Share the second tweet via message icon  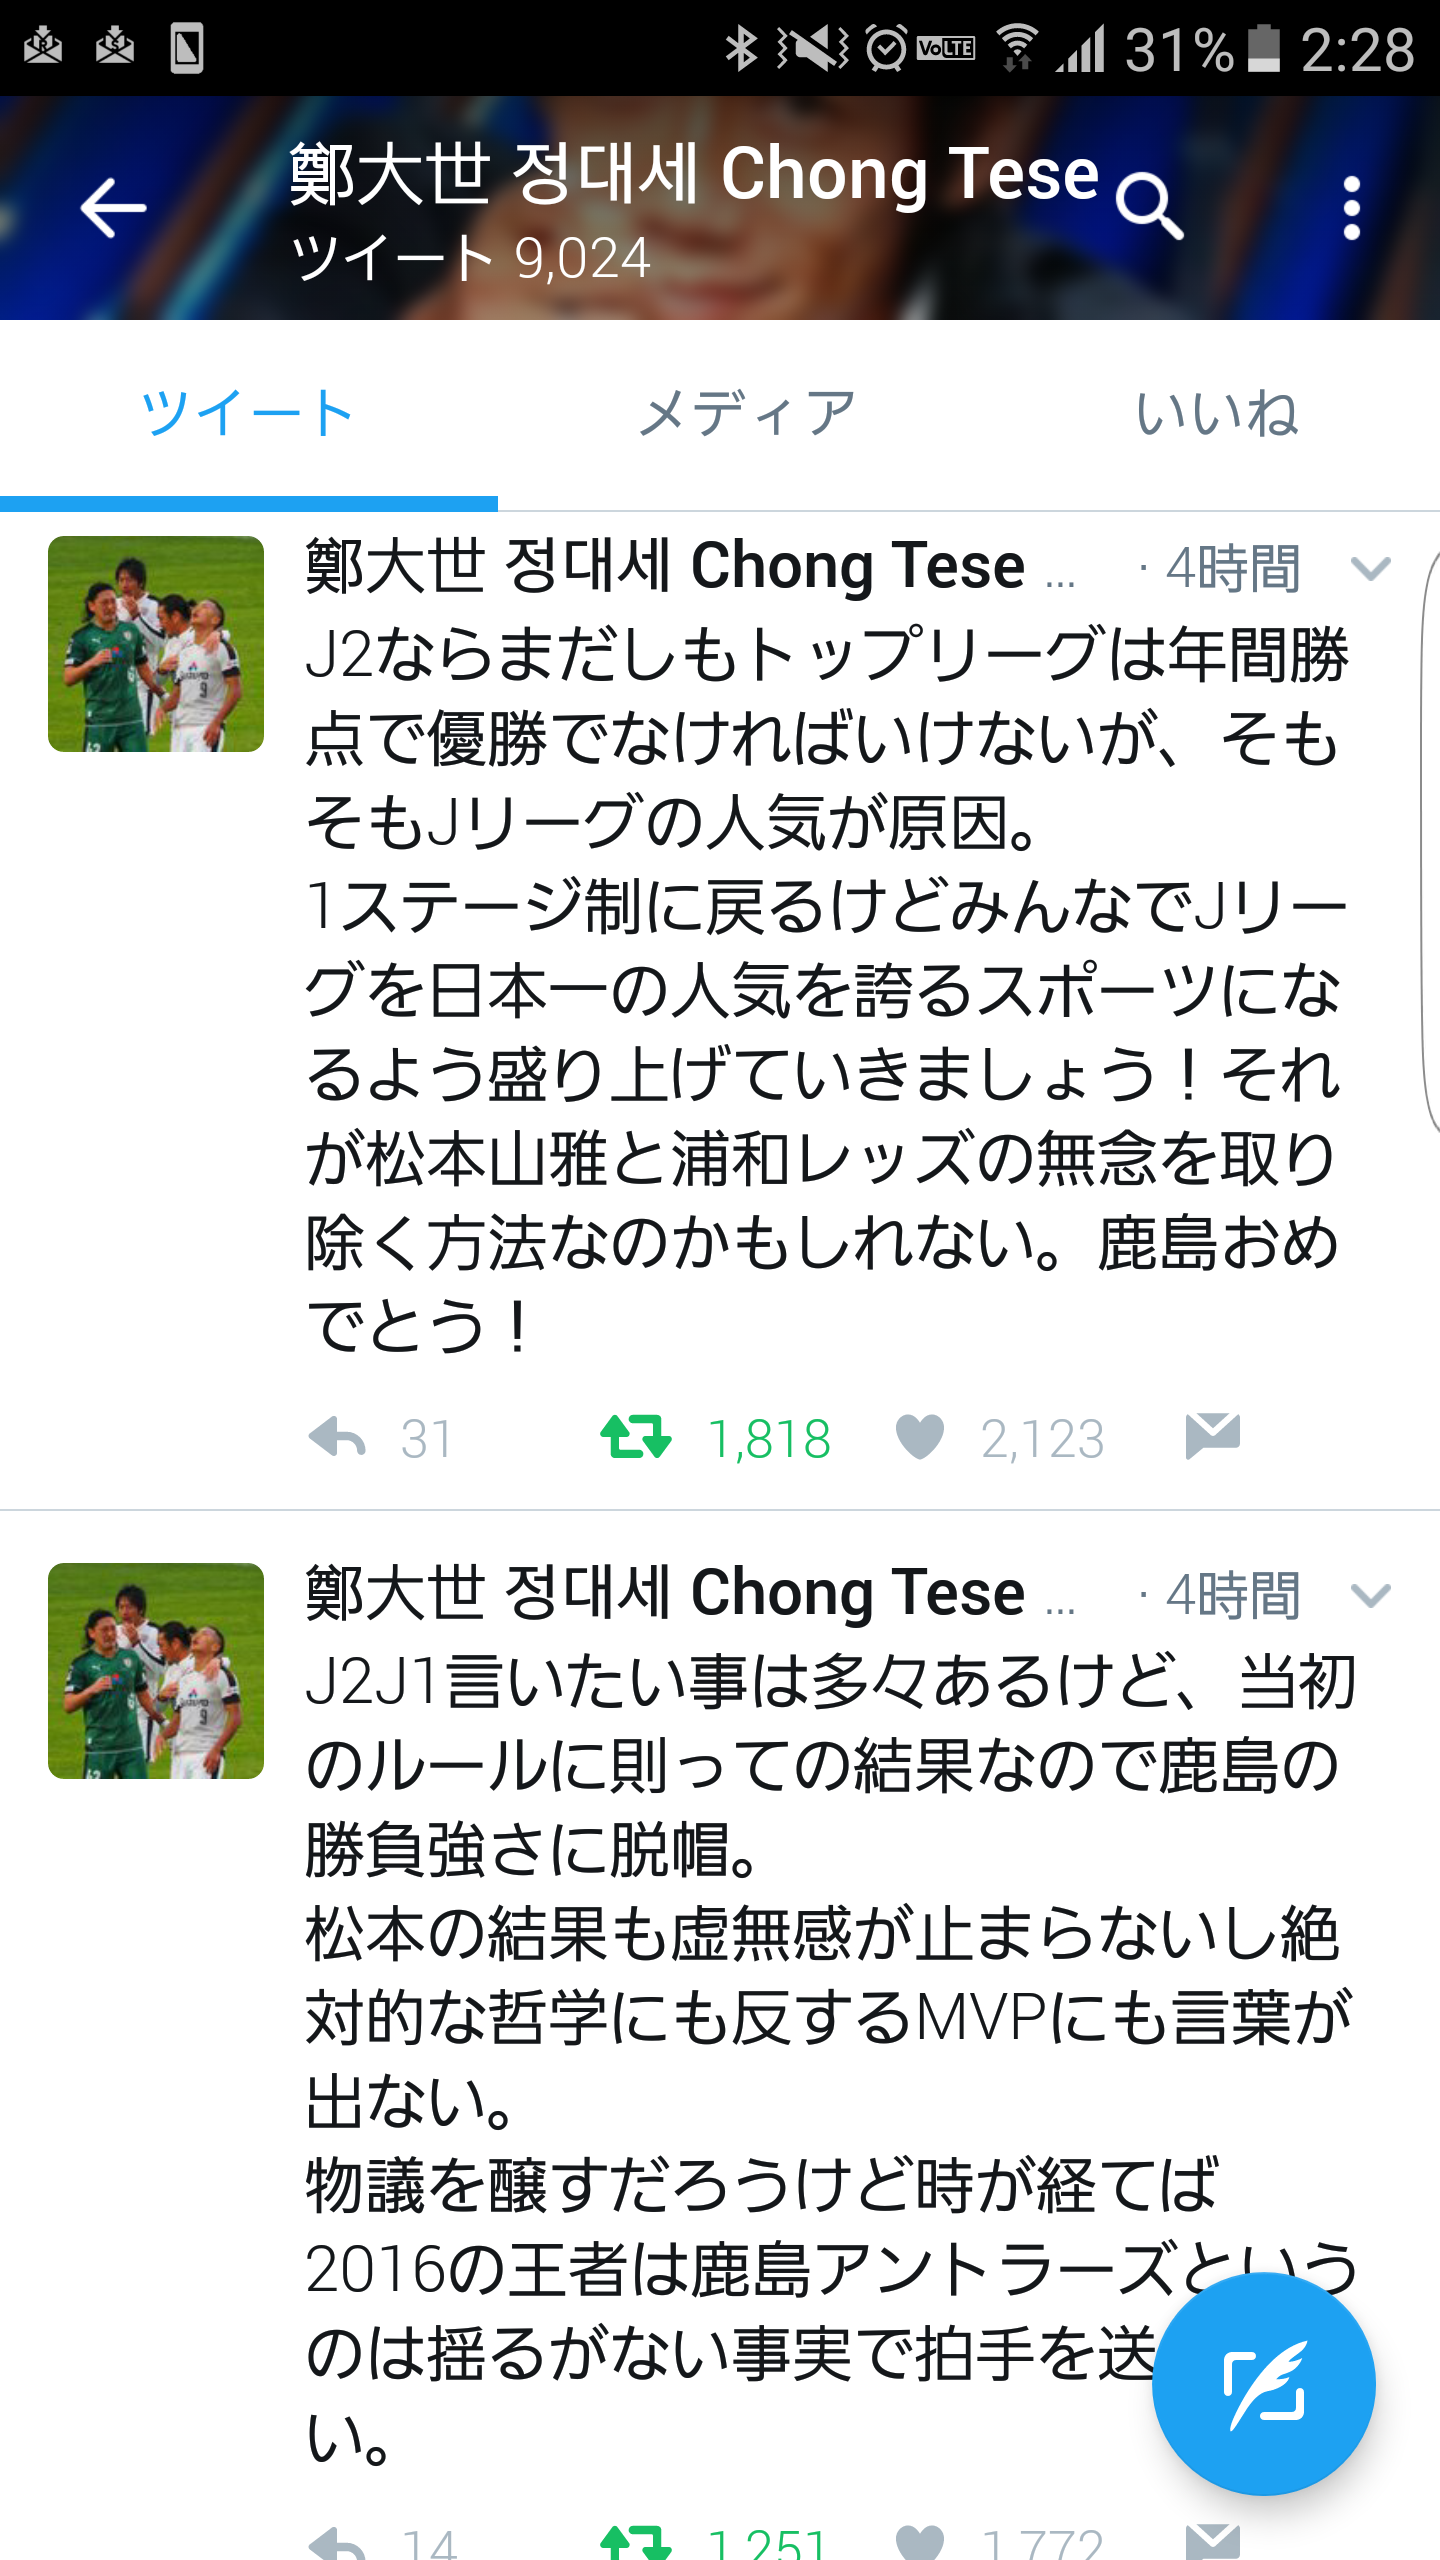pyautogui.click(x=1212, y=2540)
